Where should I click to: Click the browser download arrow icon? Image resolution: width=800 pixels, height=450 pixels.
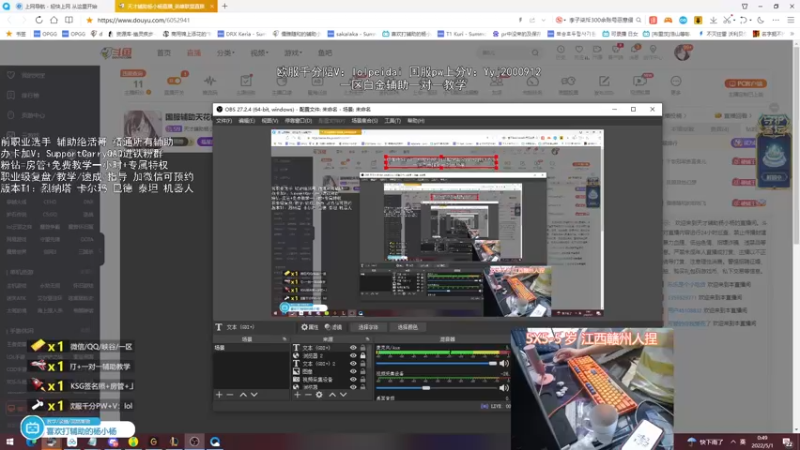click(713, 20)
